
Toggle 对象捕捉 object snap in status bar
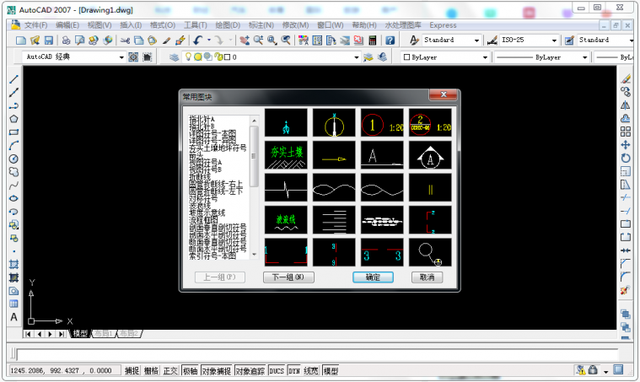point(216,371)
